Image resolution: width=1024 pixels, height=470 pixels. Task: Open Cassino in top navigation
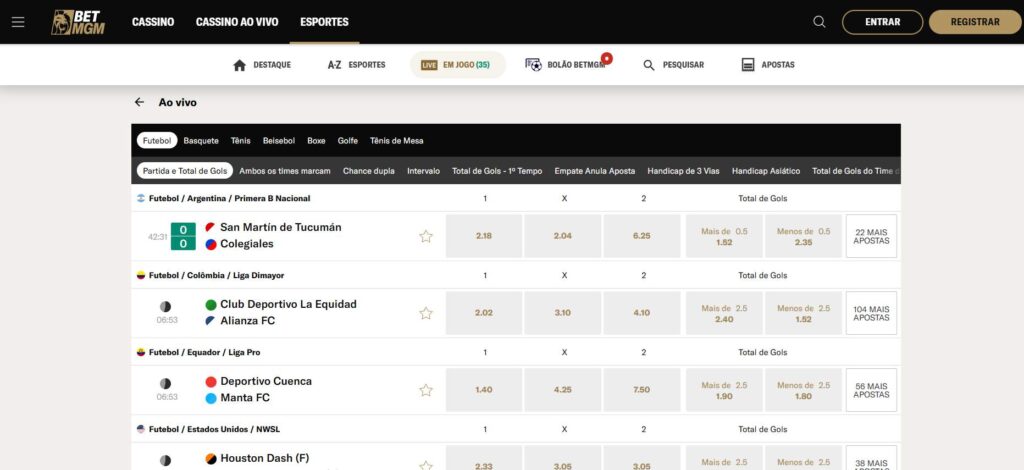click(x=153, y=22)
